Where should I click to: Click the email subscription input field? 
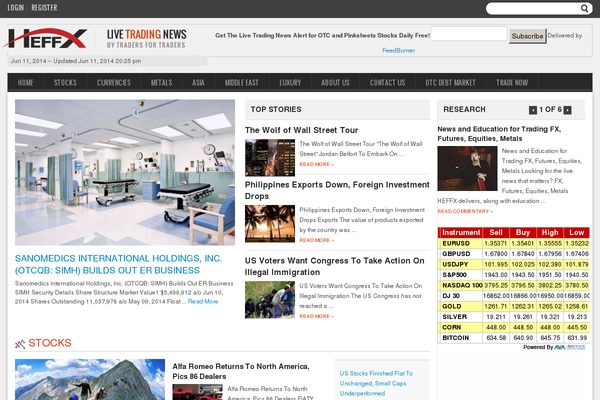(x=469, y=34)
